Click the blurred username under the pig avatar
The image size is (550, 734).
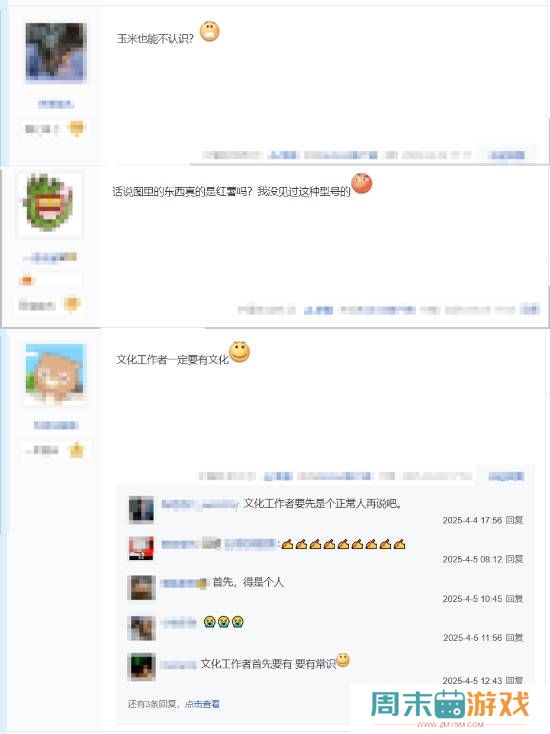pos(56,425)
